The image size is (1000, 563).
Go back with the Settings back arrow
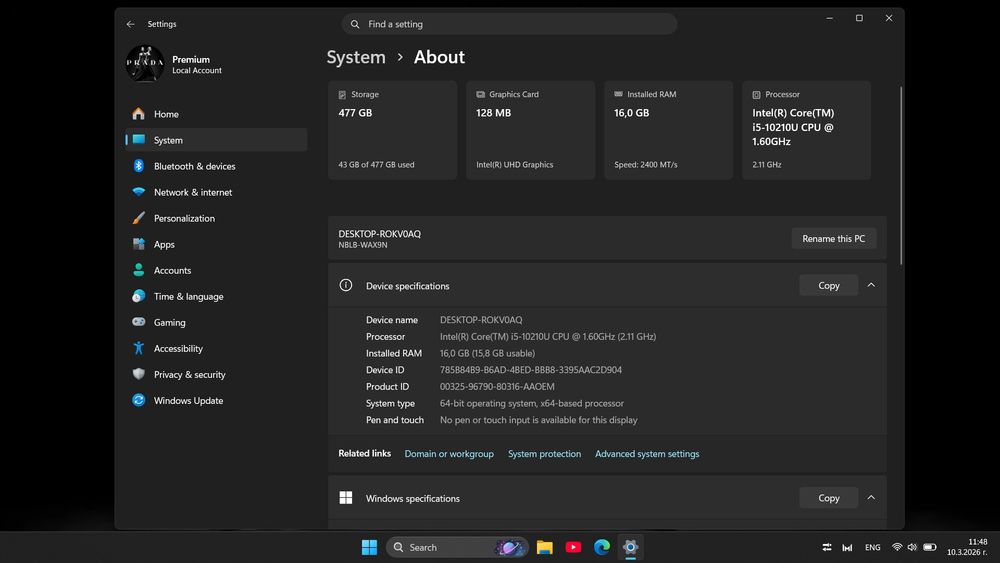click(x=130, y=24)
